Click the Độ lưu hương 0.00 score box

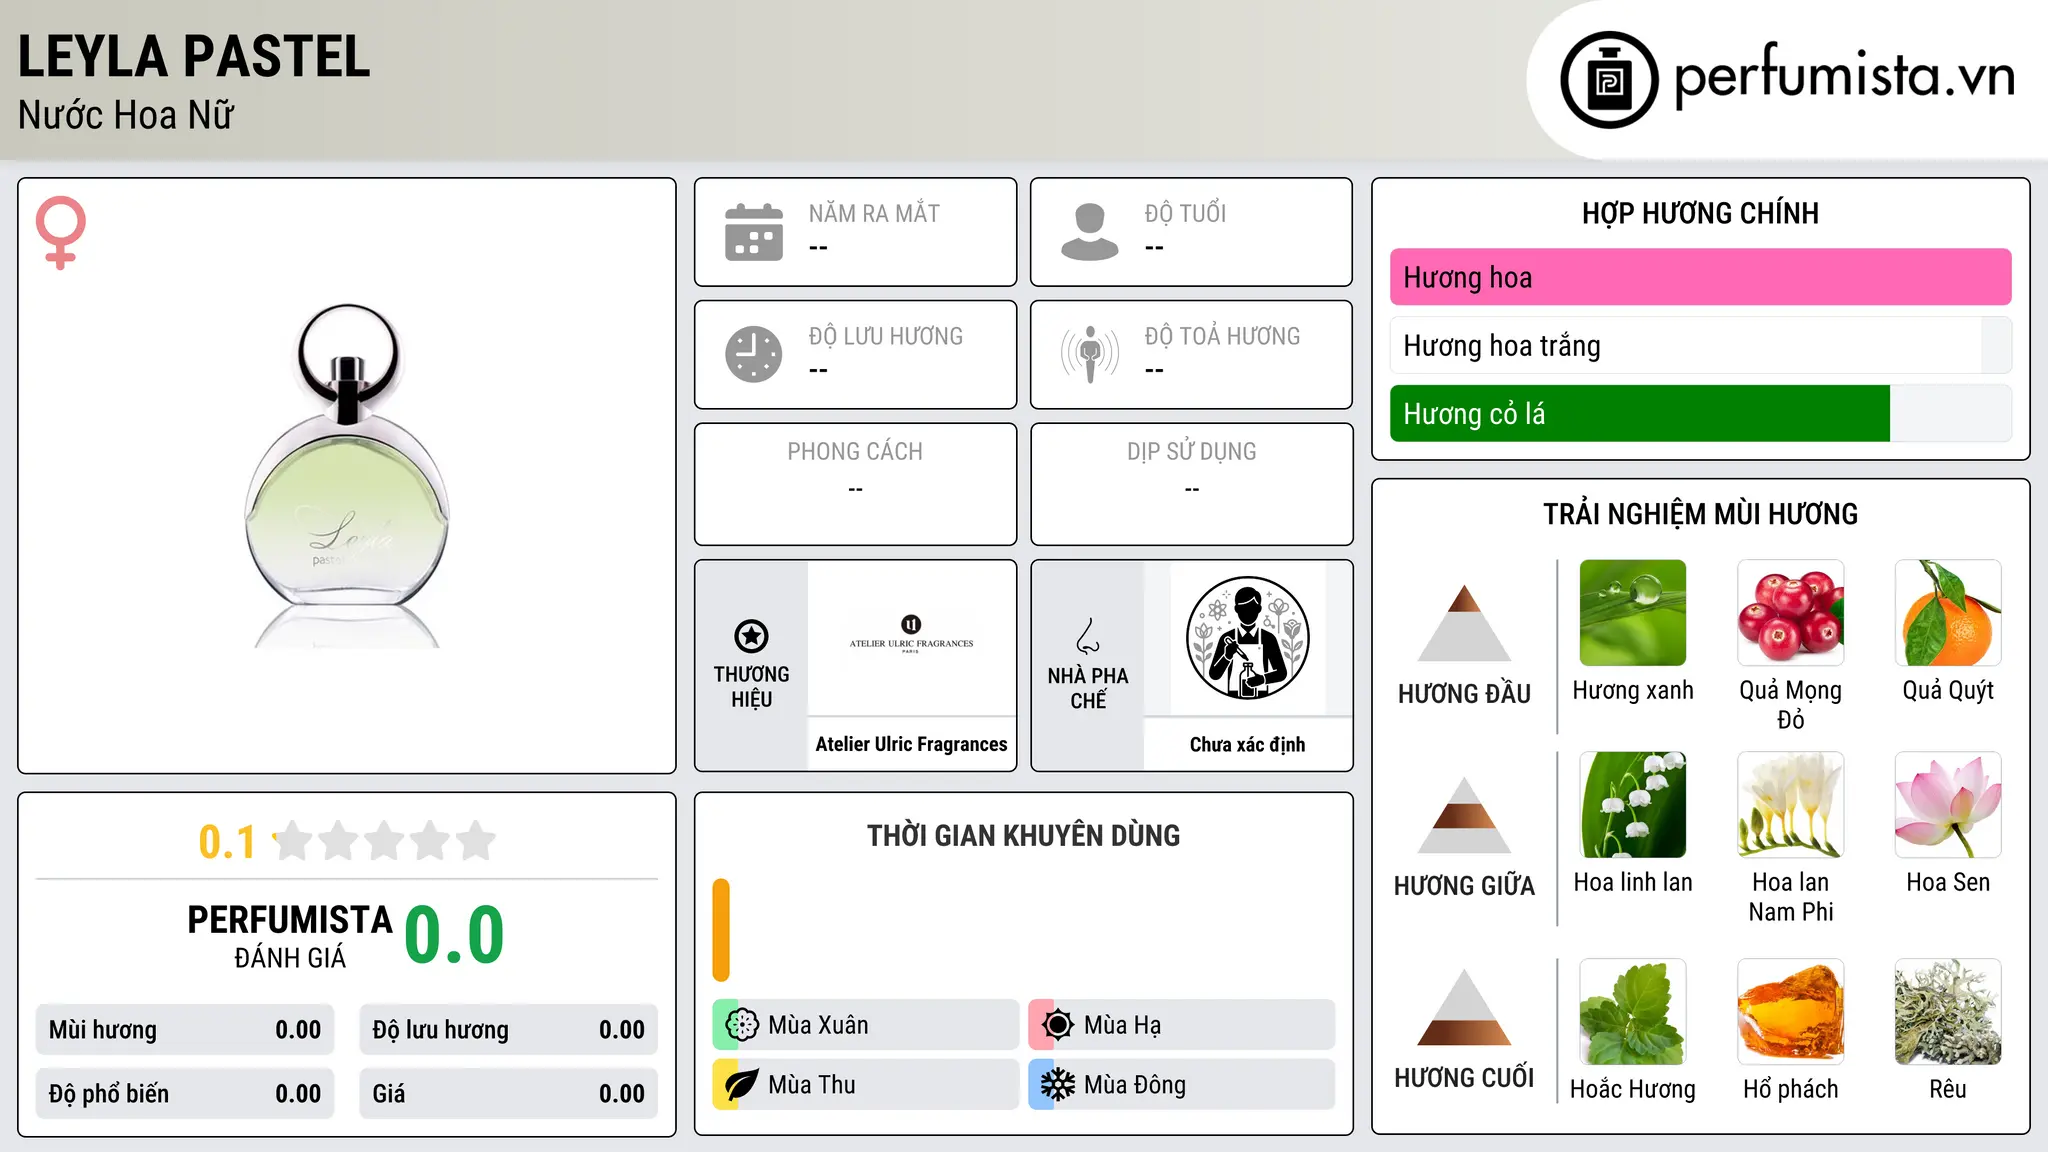click(x=508, y=1030)
